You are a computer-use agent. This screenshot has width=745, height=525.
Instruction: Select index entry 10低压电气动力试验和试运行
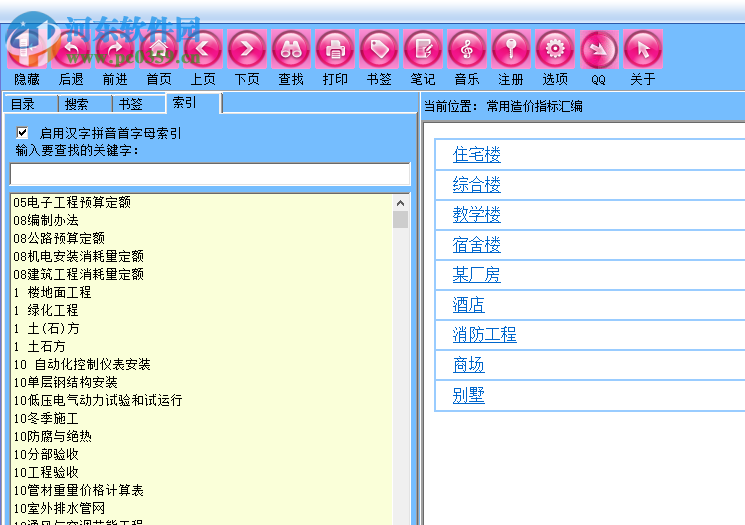tap(98, 401)
